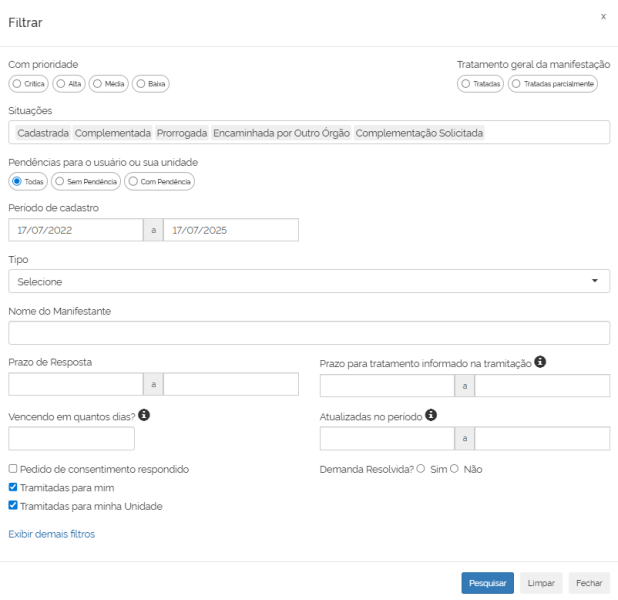This screenshot has width=618, height=600.
Task: Uncheck Tramitadas para minha Unidade
Action: point(13,506)
